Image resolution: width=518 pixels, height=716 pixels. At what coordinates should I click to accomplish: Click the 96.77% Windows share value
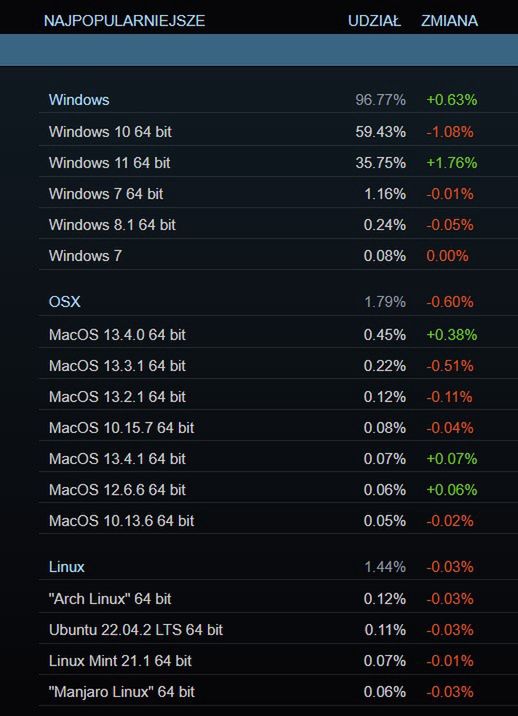point(381,100)
